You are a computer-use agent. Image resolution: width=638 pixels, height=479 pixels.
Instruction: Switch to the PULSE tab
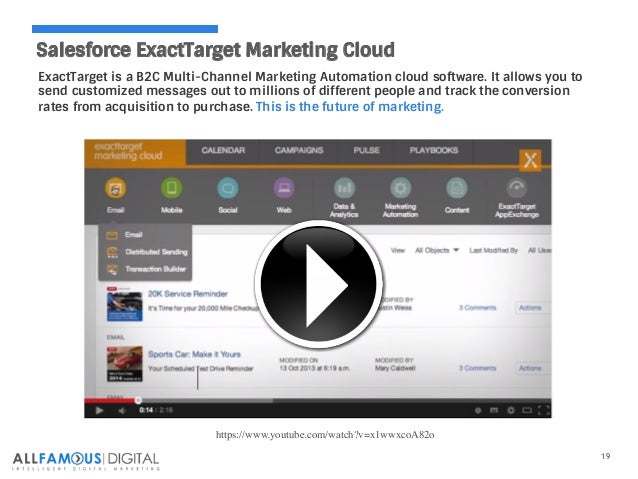(x=366, y=151)
